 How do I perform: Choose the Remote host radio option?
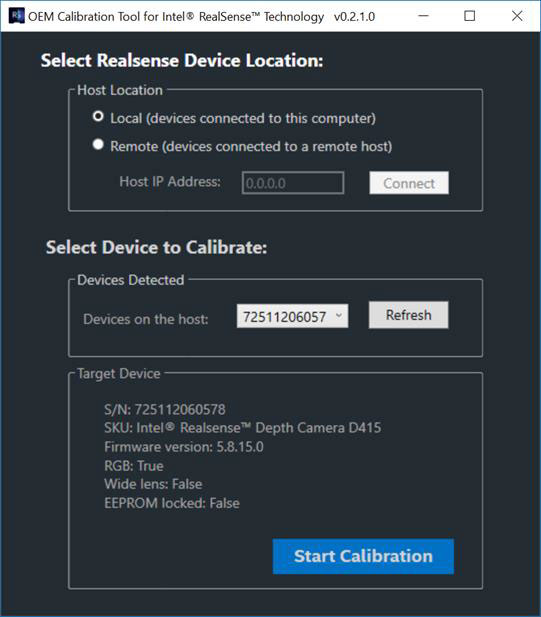(x=98, y=144)
